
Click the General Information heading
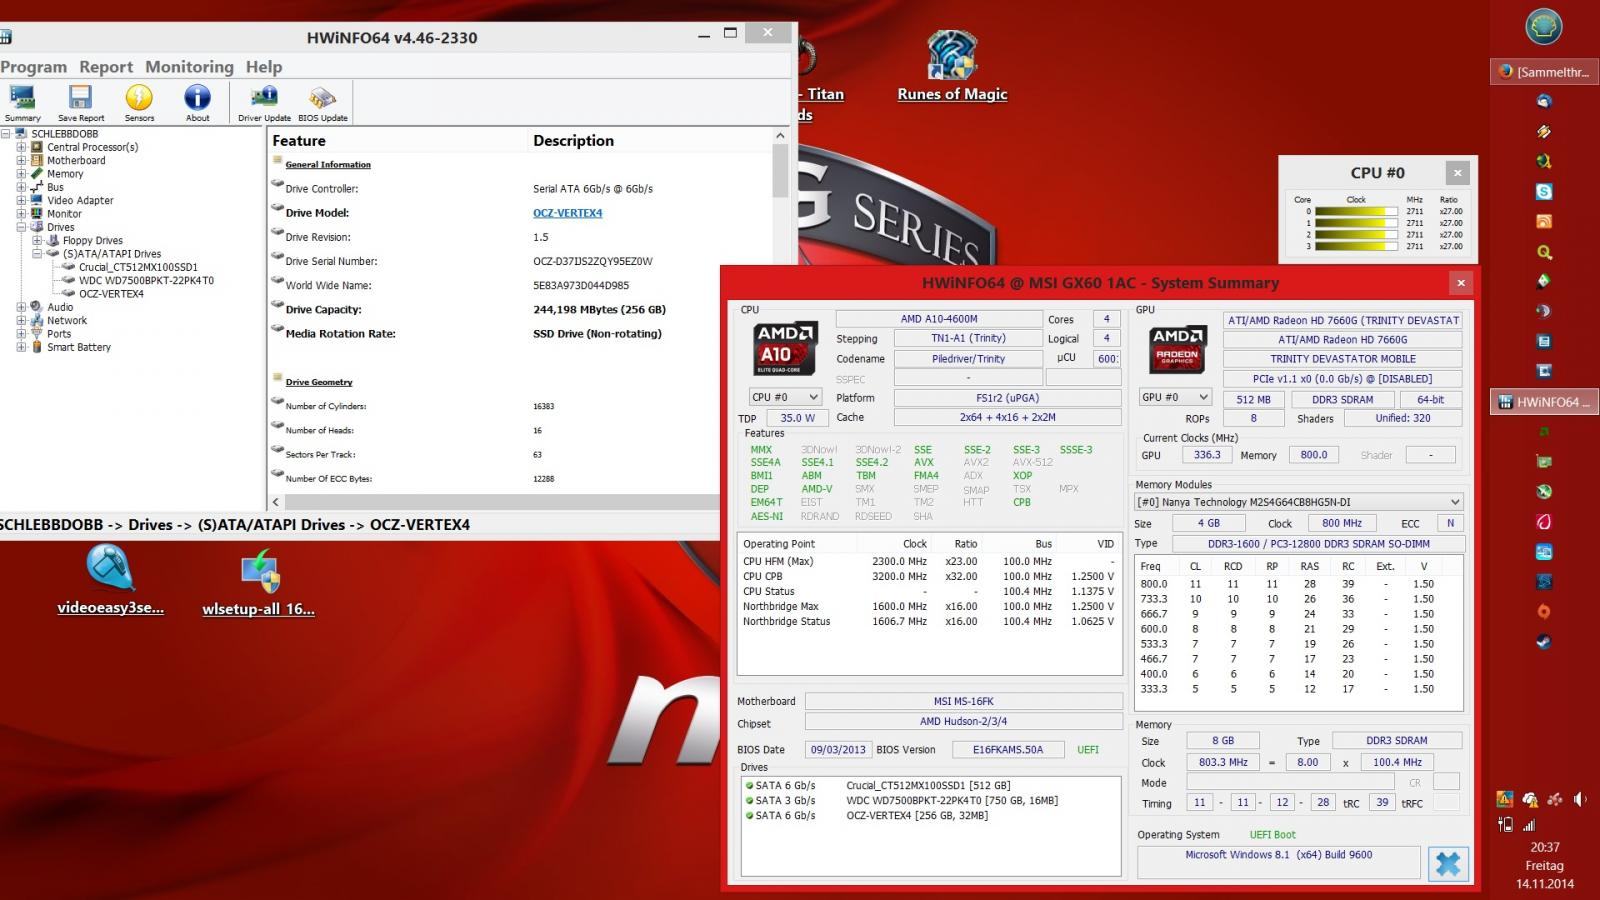328,165
